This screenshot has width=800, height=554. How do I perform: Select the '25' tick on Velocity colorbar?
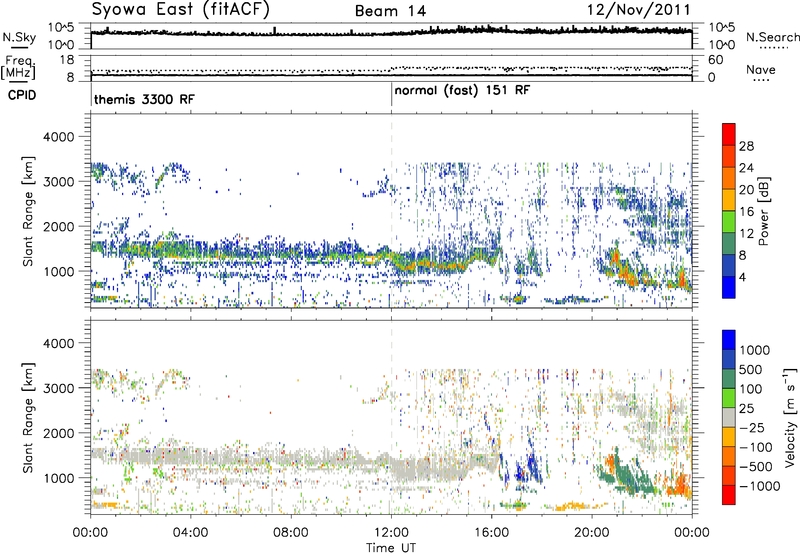pos(747,408)
